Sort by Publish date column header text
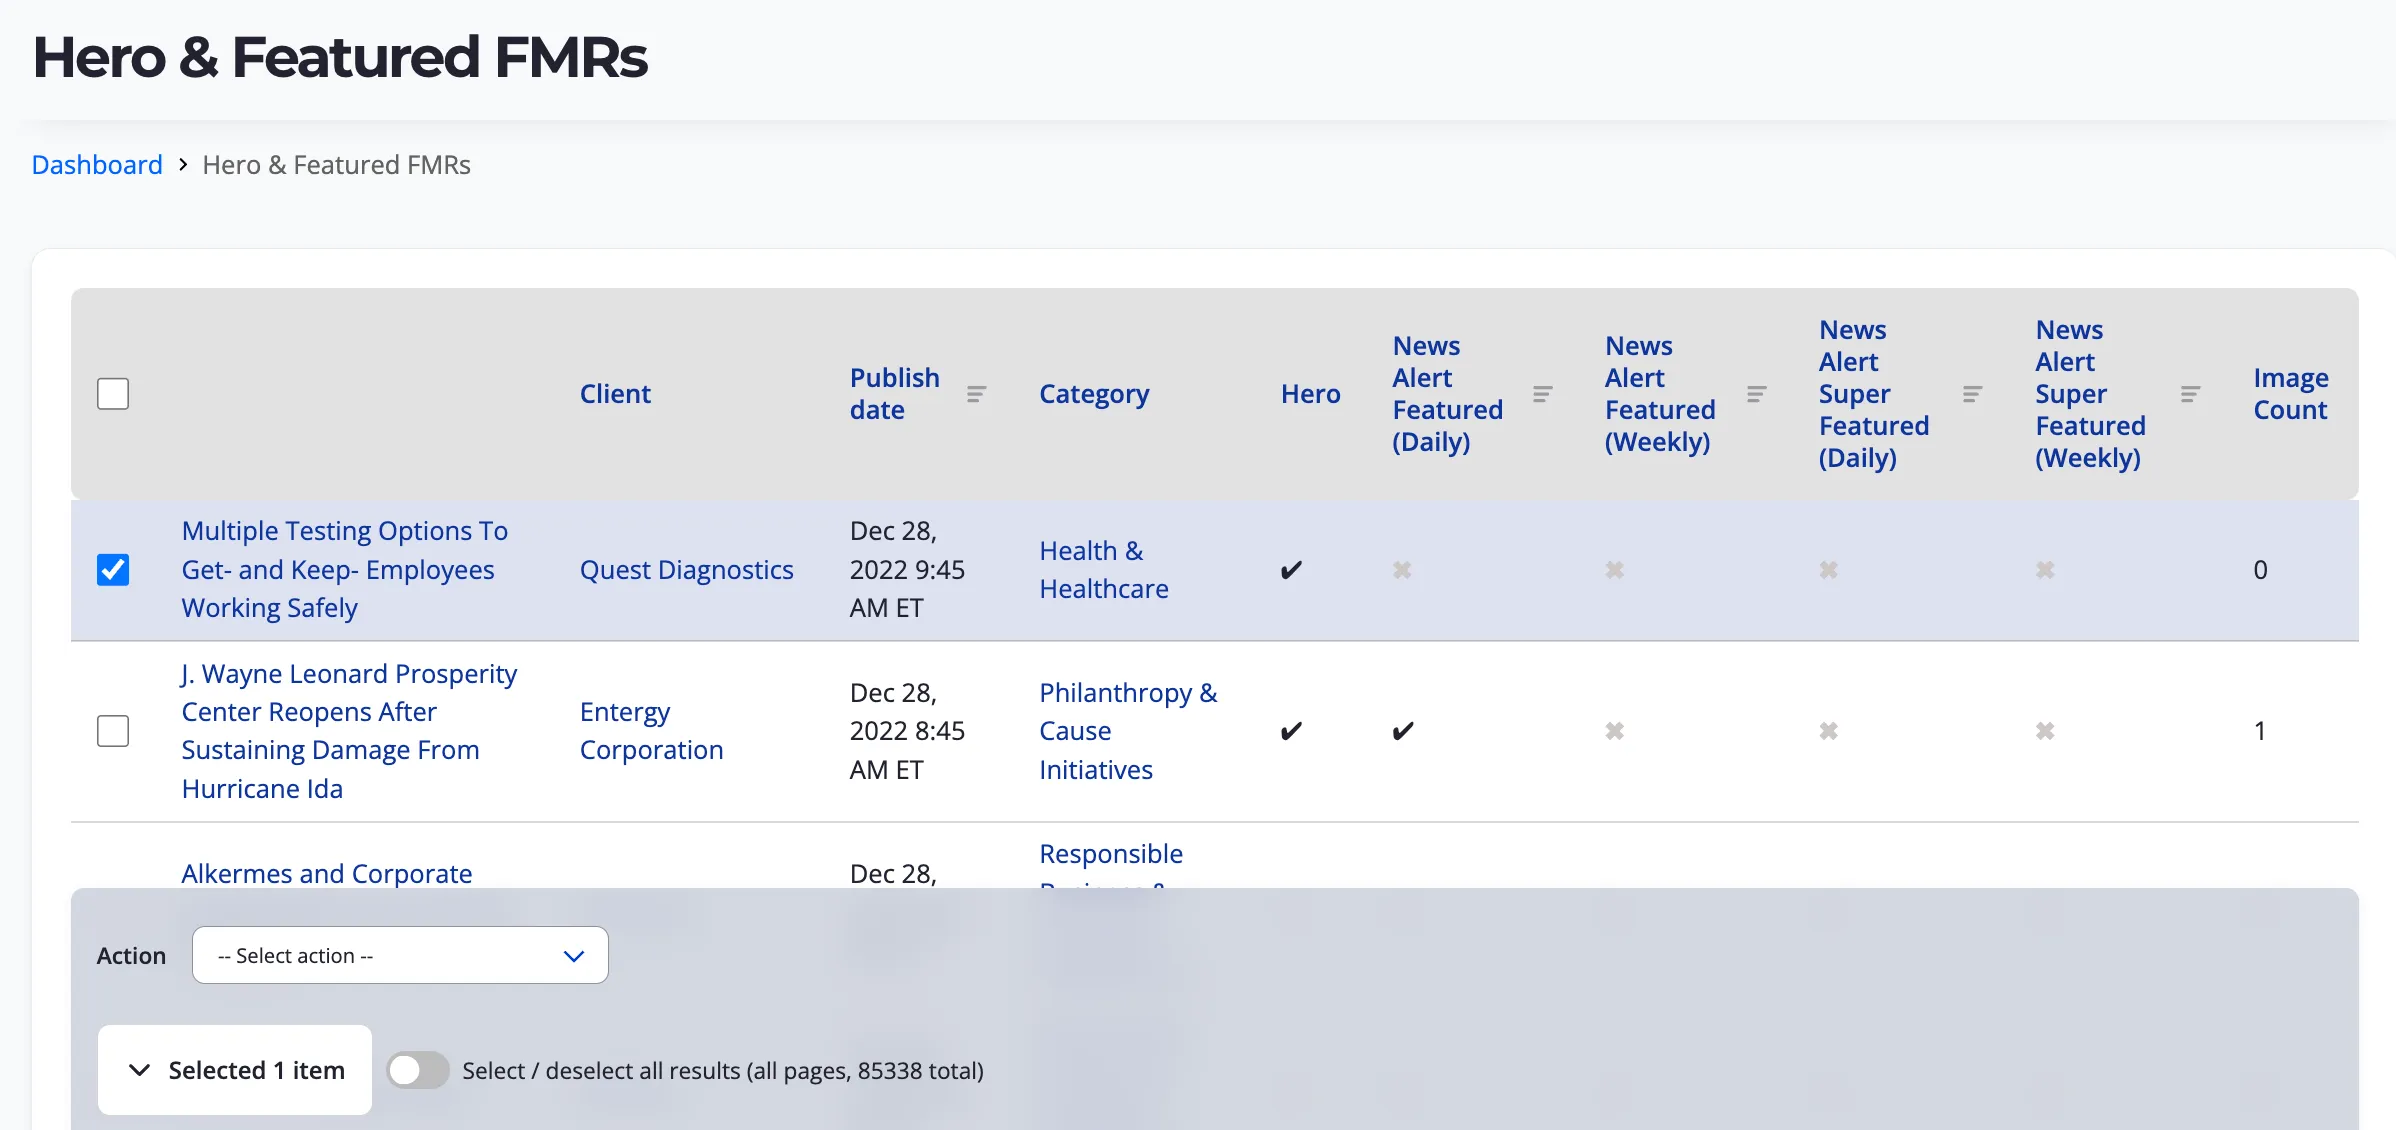Viewport: 2396px width, 1130px height. tap(895, 394)
